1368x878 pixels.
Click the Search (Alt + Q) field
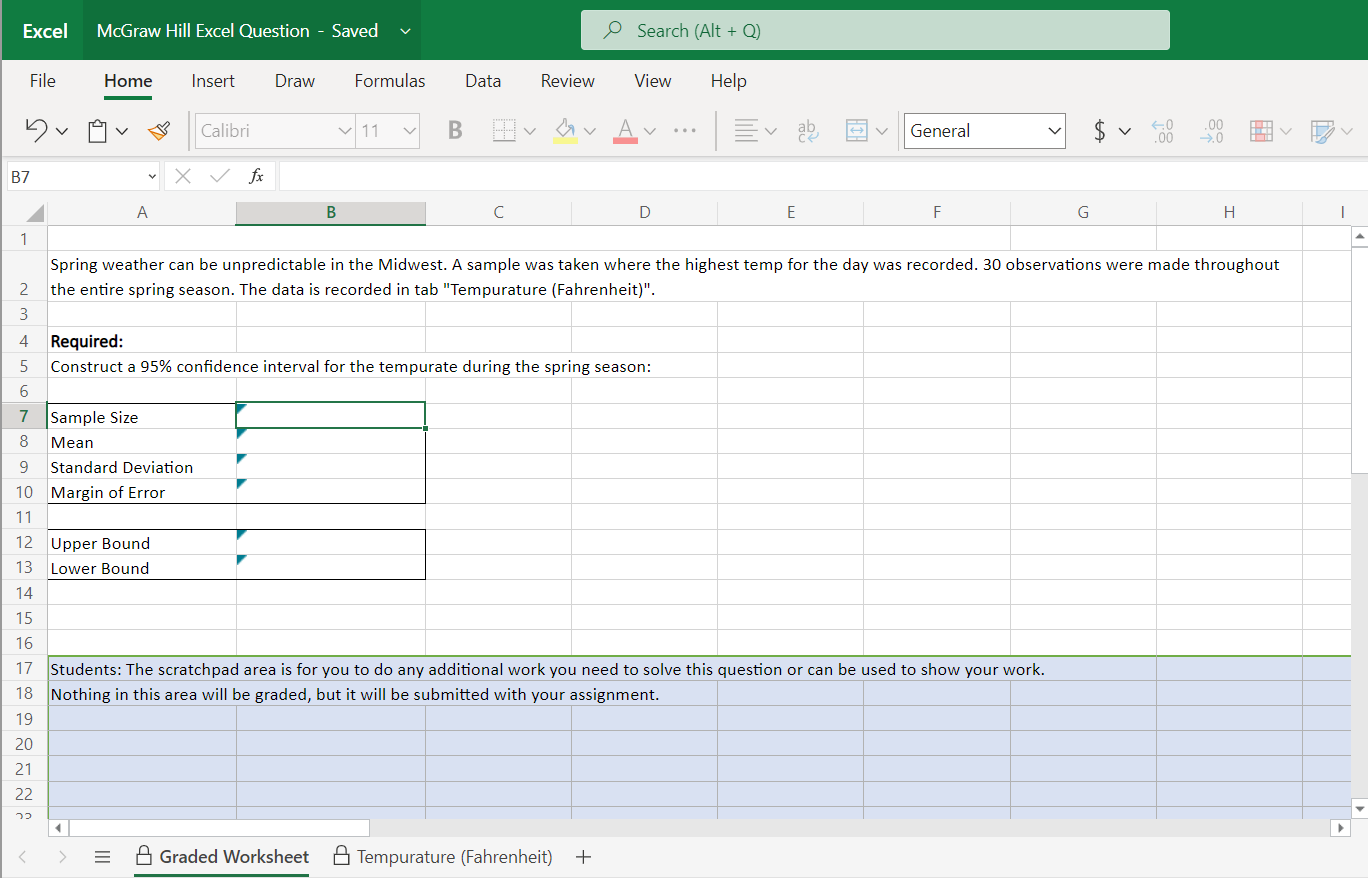(x=875, y=29)
